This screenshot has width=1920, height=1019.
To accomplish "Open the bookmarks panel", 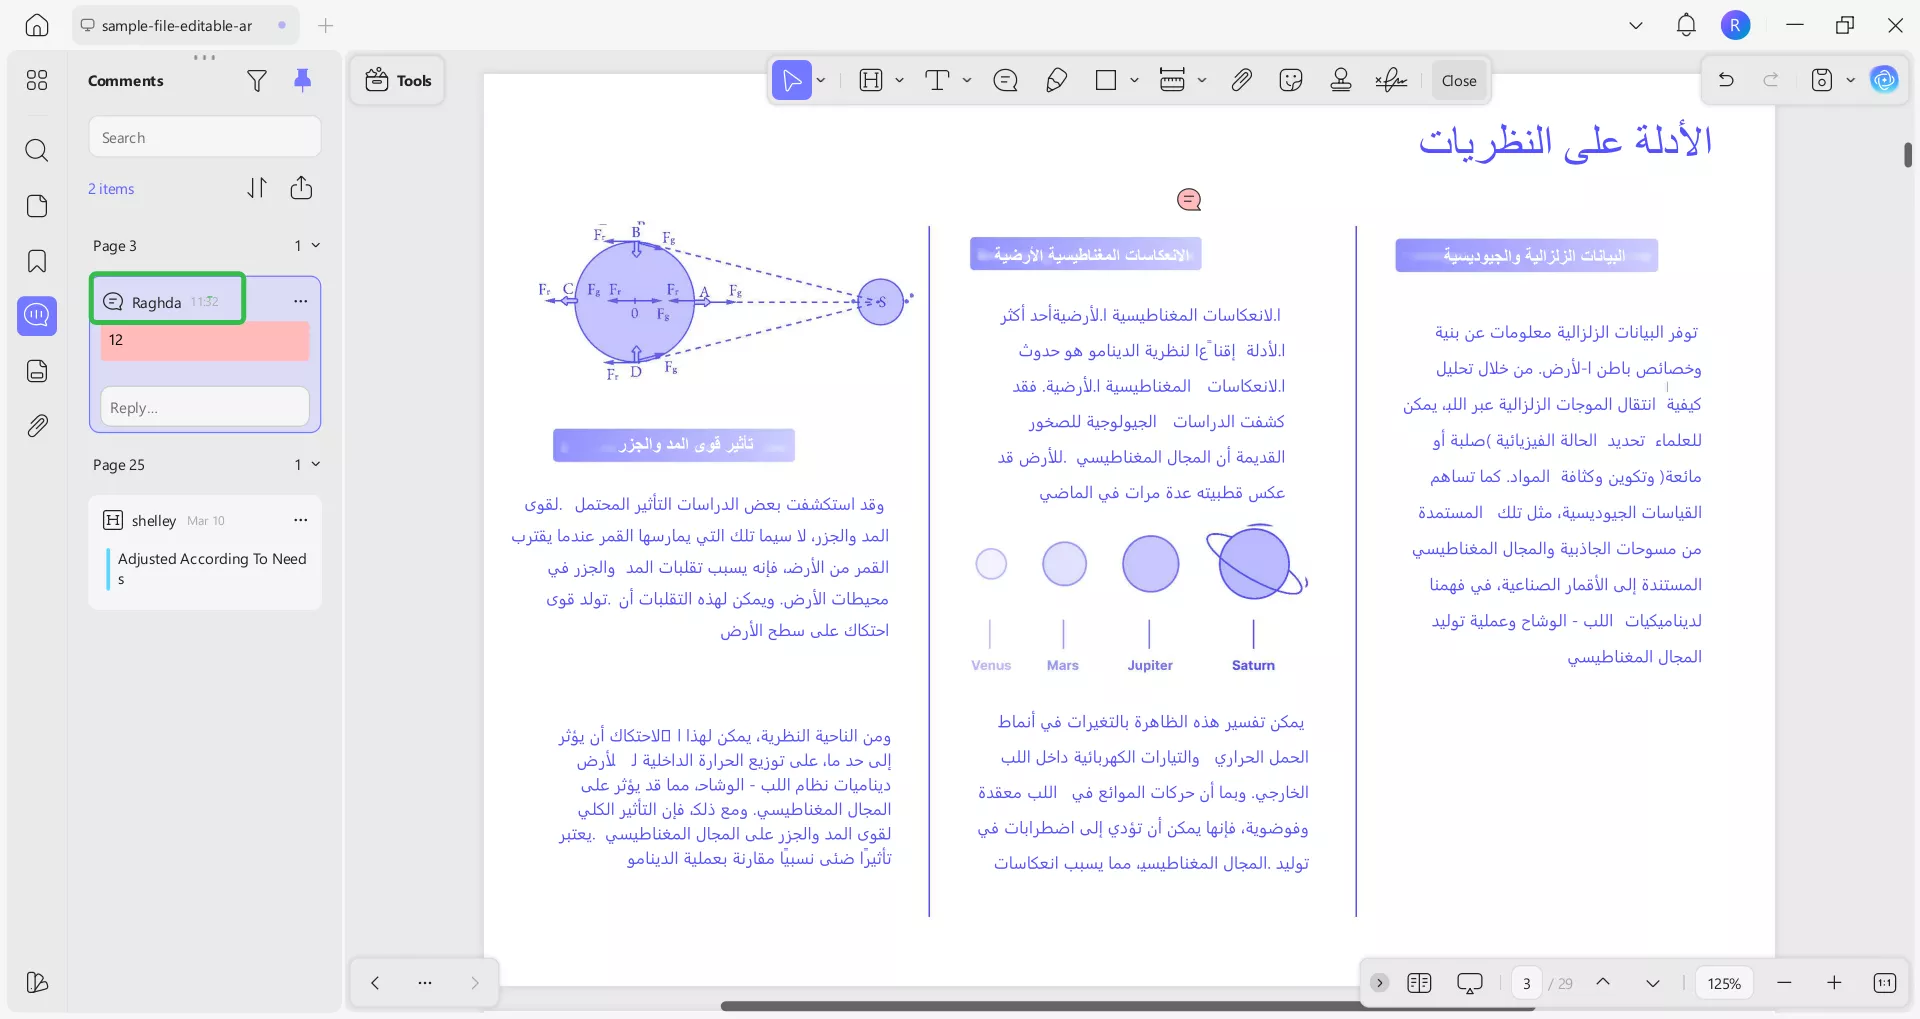I will coord(37,261).
